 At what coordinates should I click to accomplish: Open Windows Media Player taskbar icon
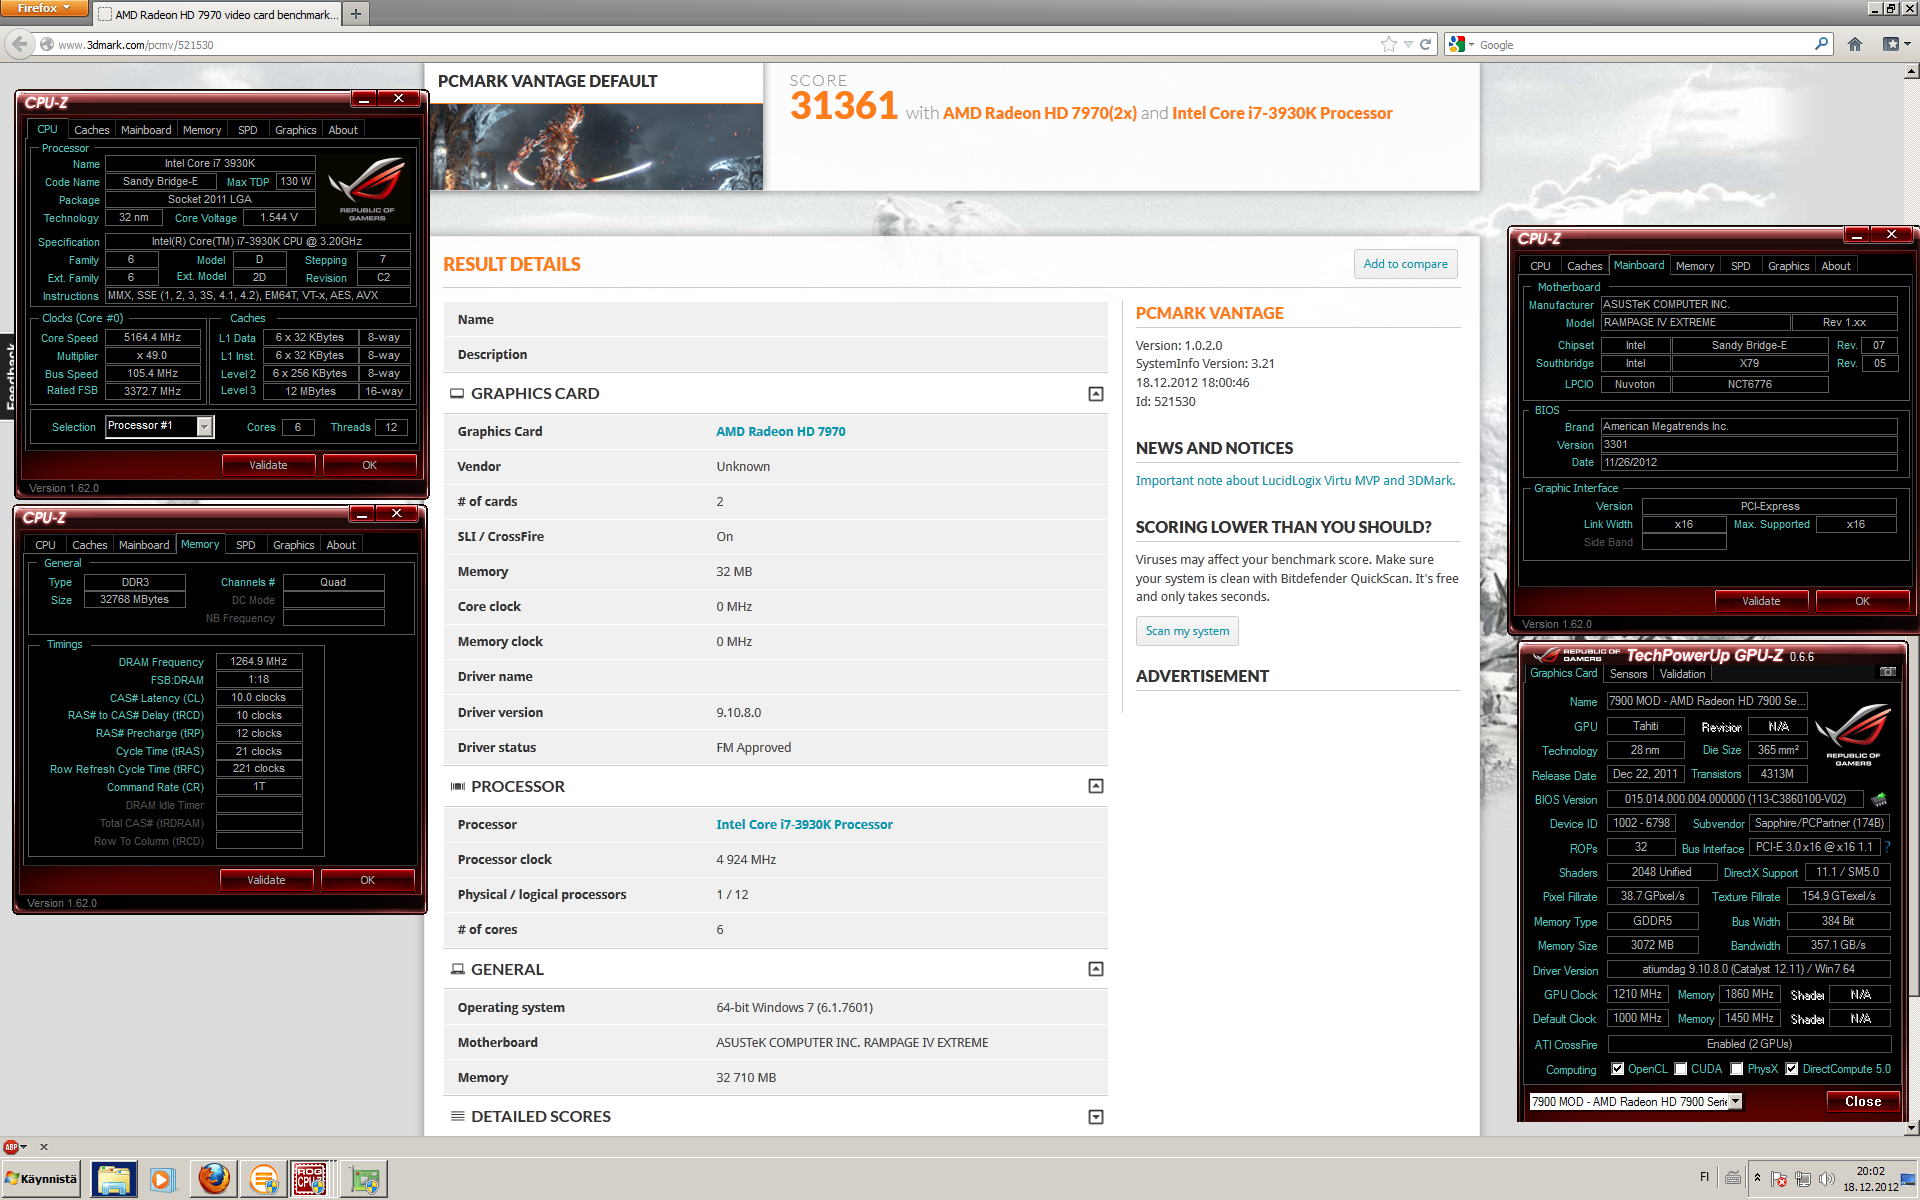pos(162,1179)
